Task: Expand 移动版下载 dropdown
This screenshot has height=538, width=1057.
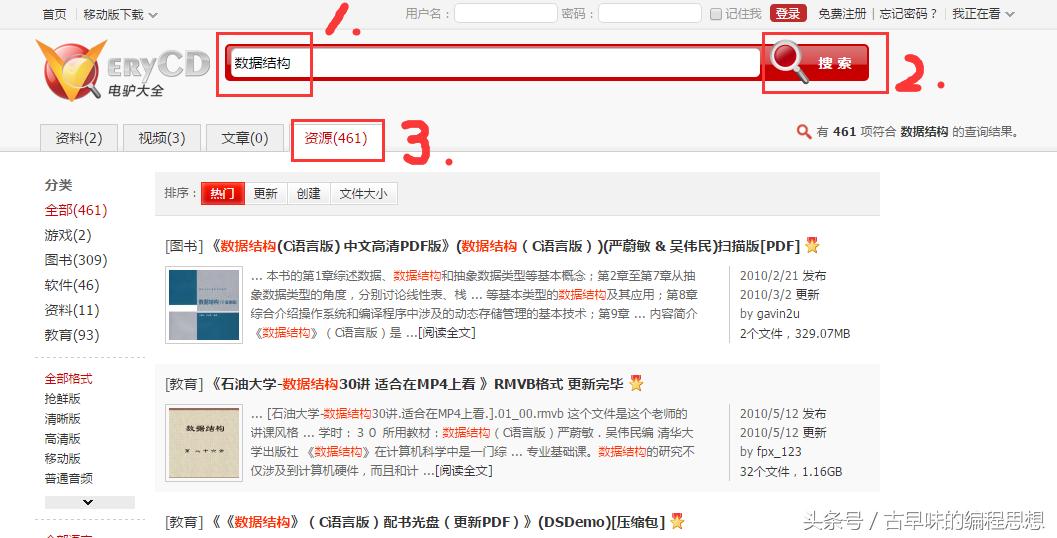Action: pyautogui.click(x=120, y=14)
